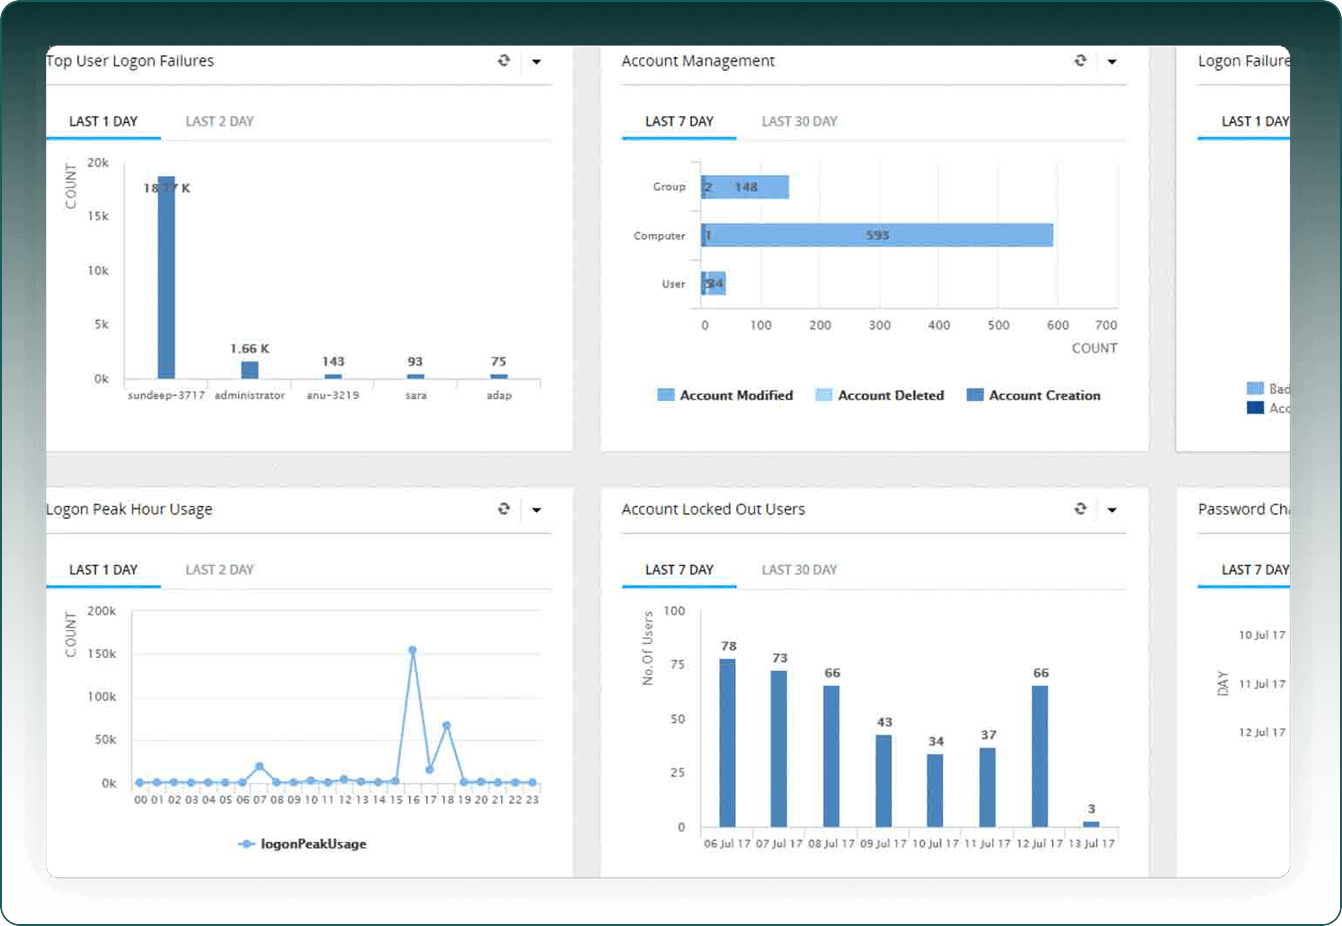Toggle the logonPeakUsage legend entry
The image size is (1342, 926).
click(303, 844)
